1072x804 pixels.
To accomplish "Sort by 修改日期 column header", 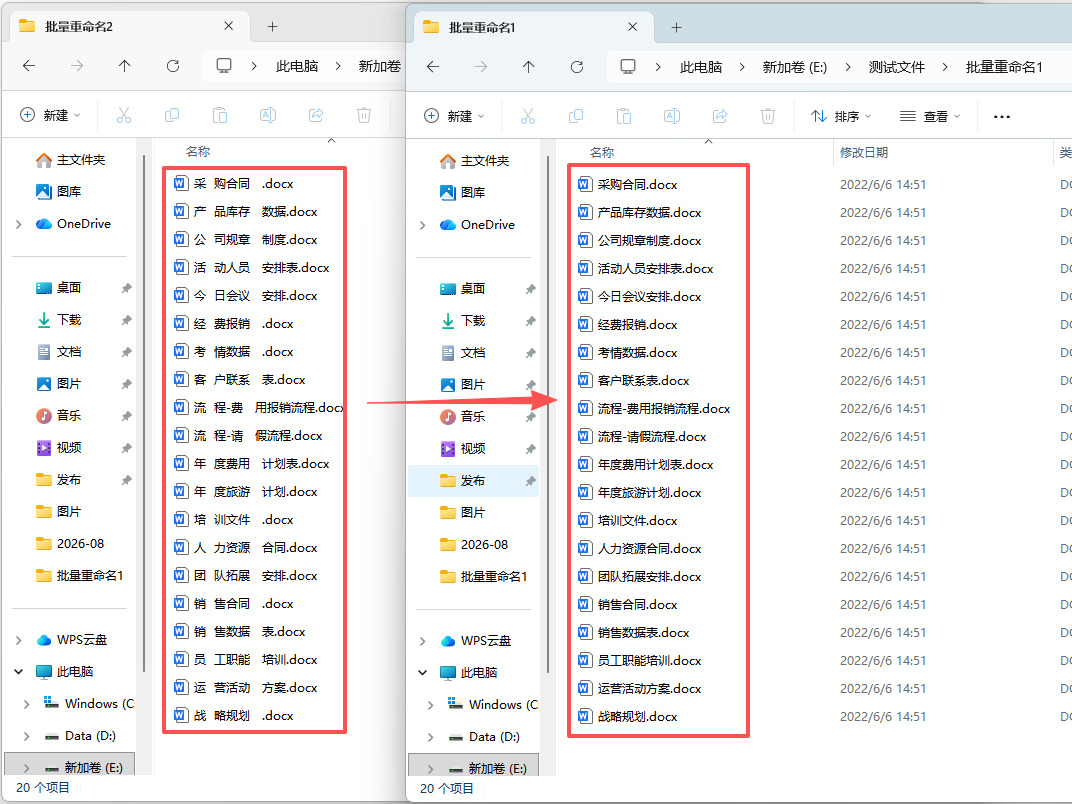I will [863, 152].
